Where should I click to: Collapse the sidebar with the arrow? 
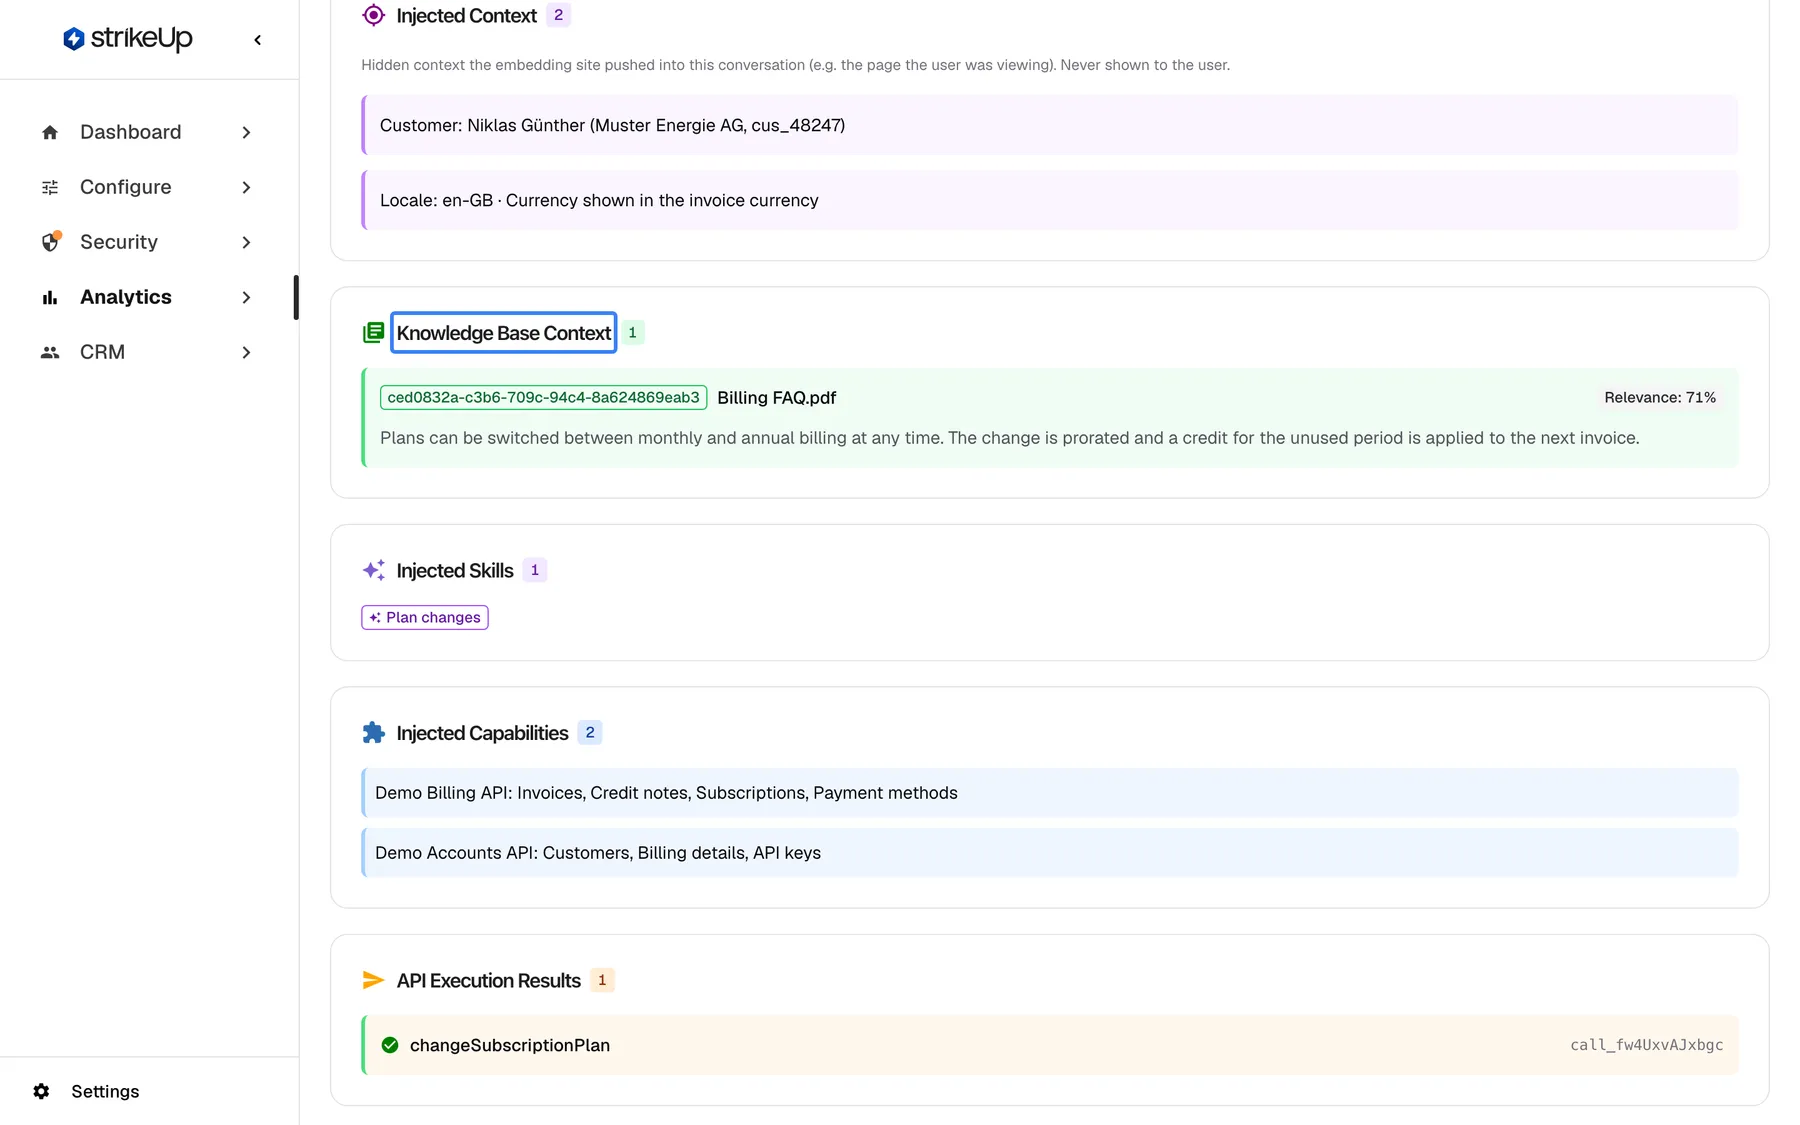coord(258,40)
